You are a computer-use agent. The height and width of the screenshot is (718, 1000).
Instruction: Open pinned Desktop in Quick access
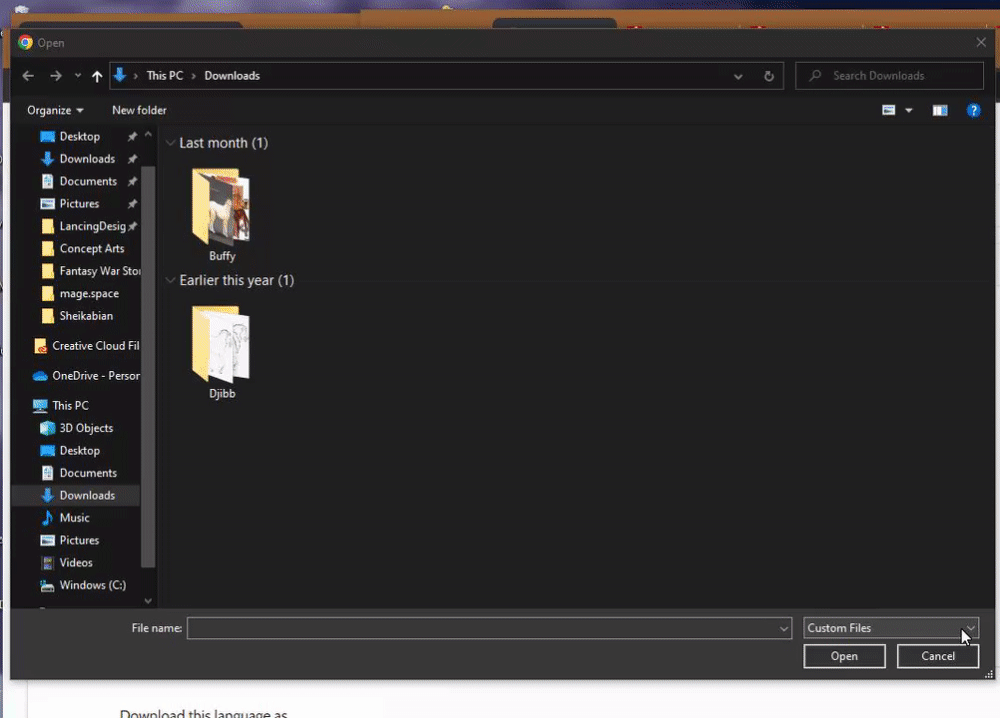tap(80, 136)
